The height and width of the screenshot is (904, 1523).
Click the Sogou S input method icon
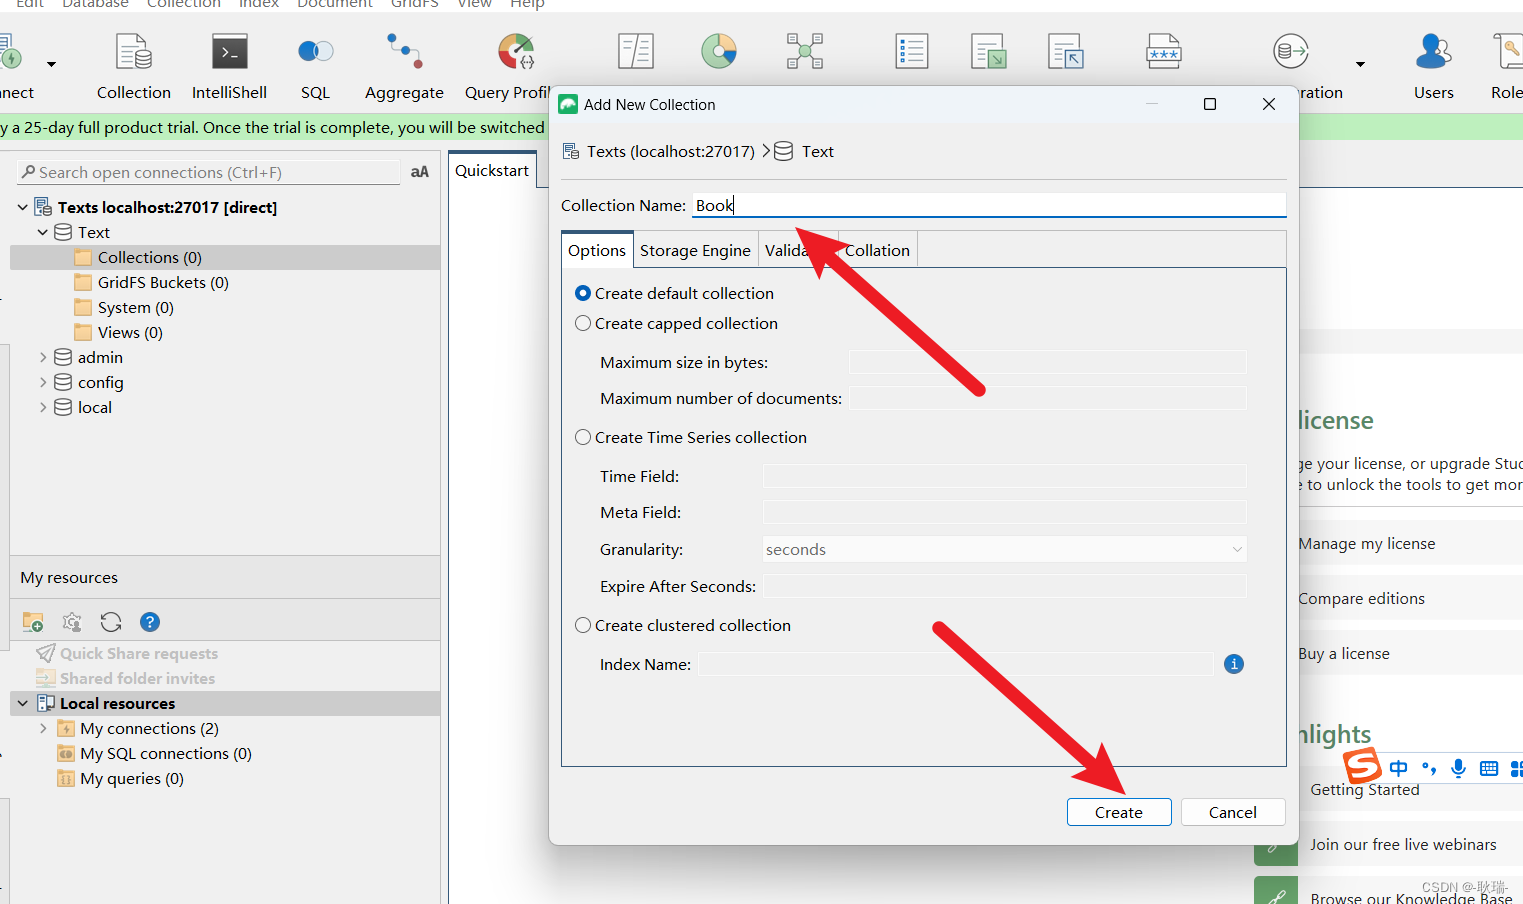(x=1362, y=766)
